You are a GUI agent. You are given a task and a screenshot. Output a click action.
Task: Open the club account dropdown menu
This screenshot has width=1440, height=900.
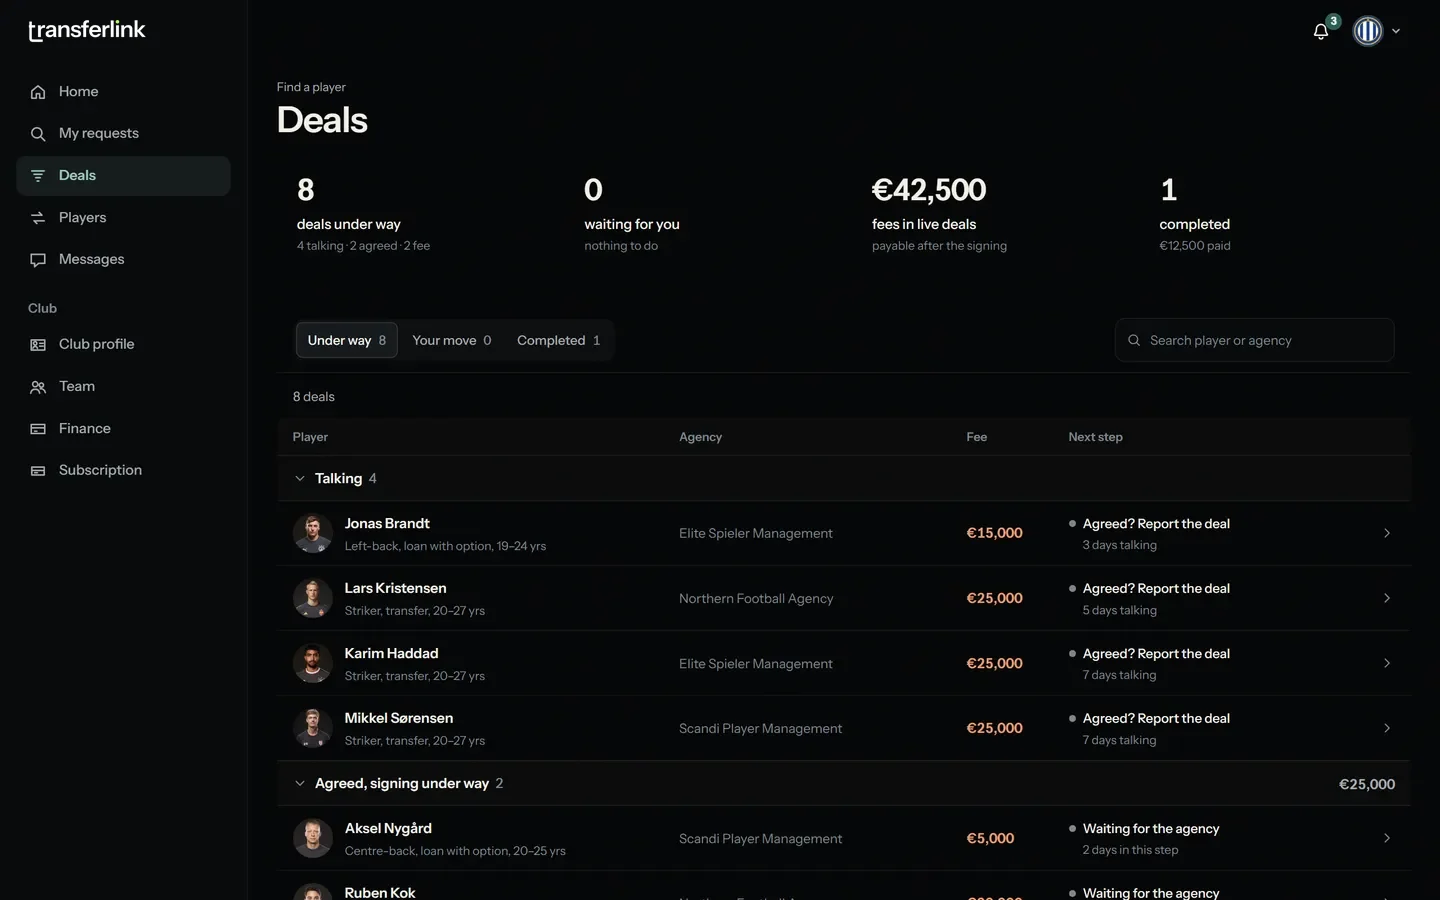1377,31
